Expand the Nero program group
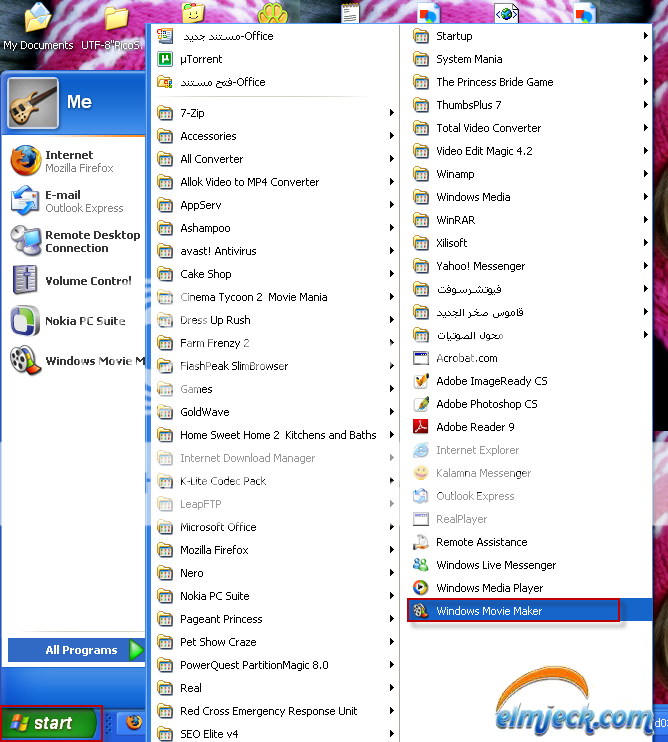668x742 pixels. 276,573
